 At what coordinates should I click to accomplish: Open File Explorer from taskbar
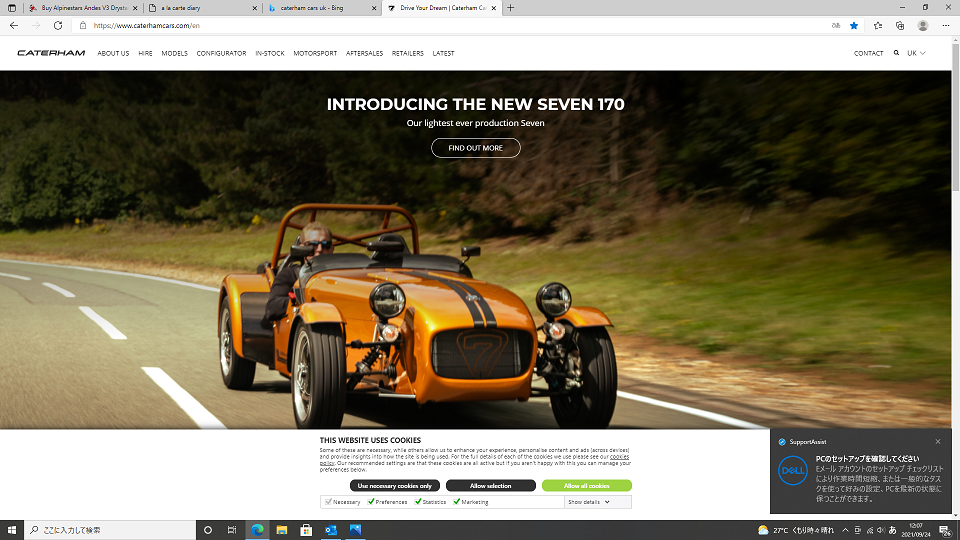[x=282, y=530]
